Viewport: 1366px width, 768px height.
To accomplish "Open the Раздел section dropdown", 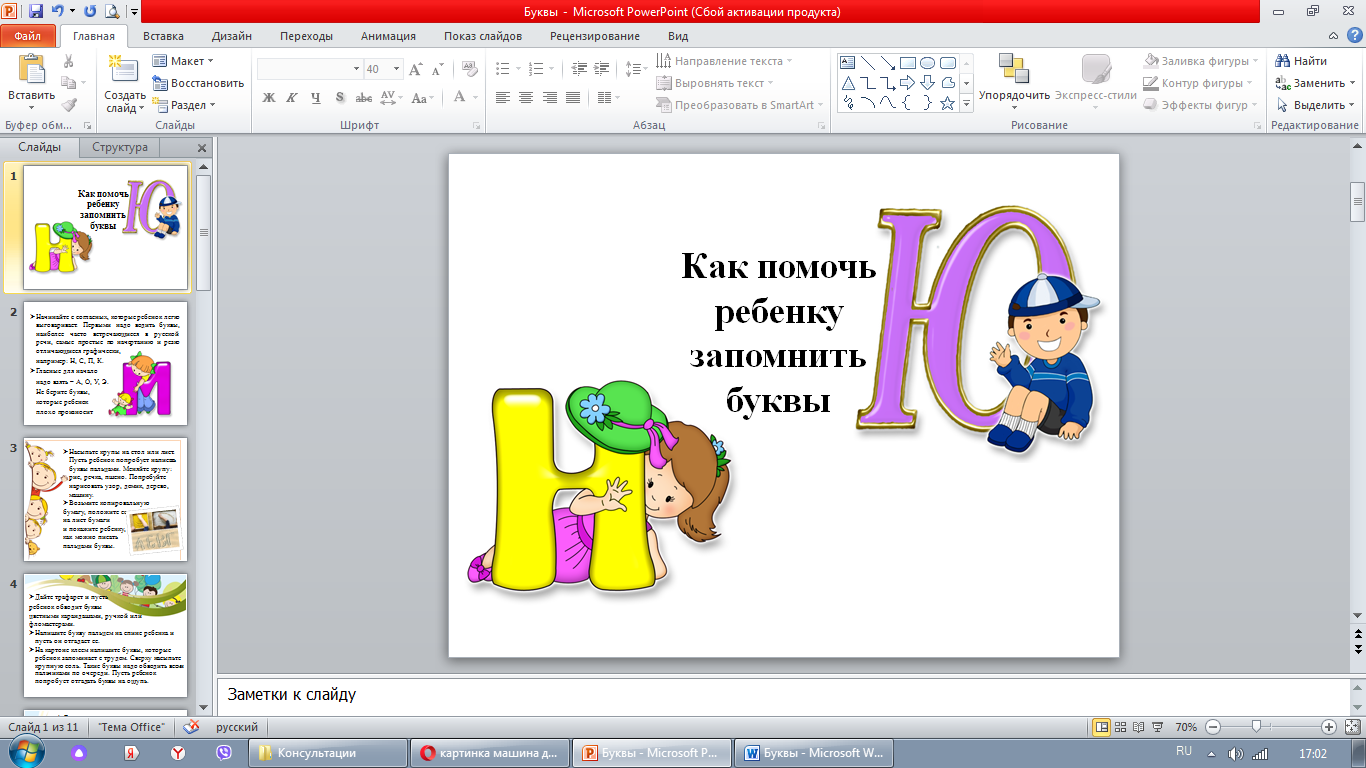I will point(184,105).
